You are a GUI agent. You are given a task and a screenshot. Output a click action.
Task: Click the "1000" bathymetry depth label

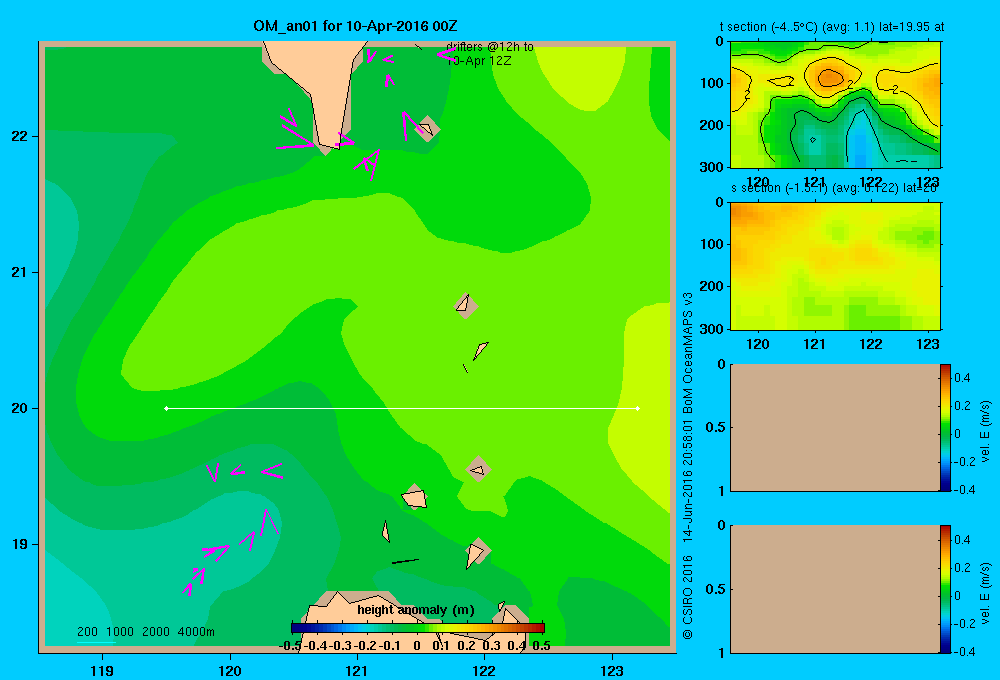pos(120,632)
